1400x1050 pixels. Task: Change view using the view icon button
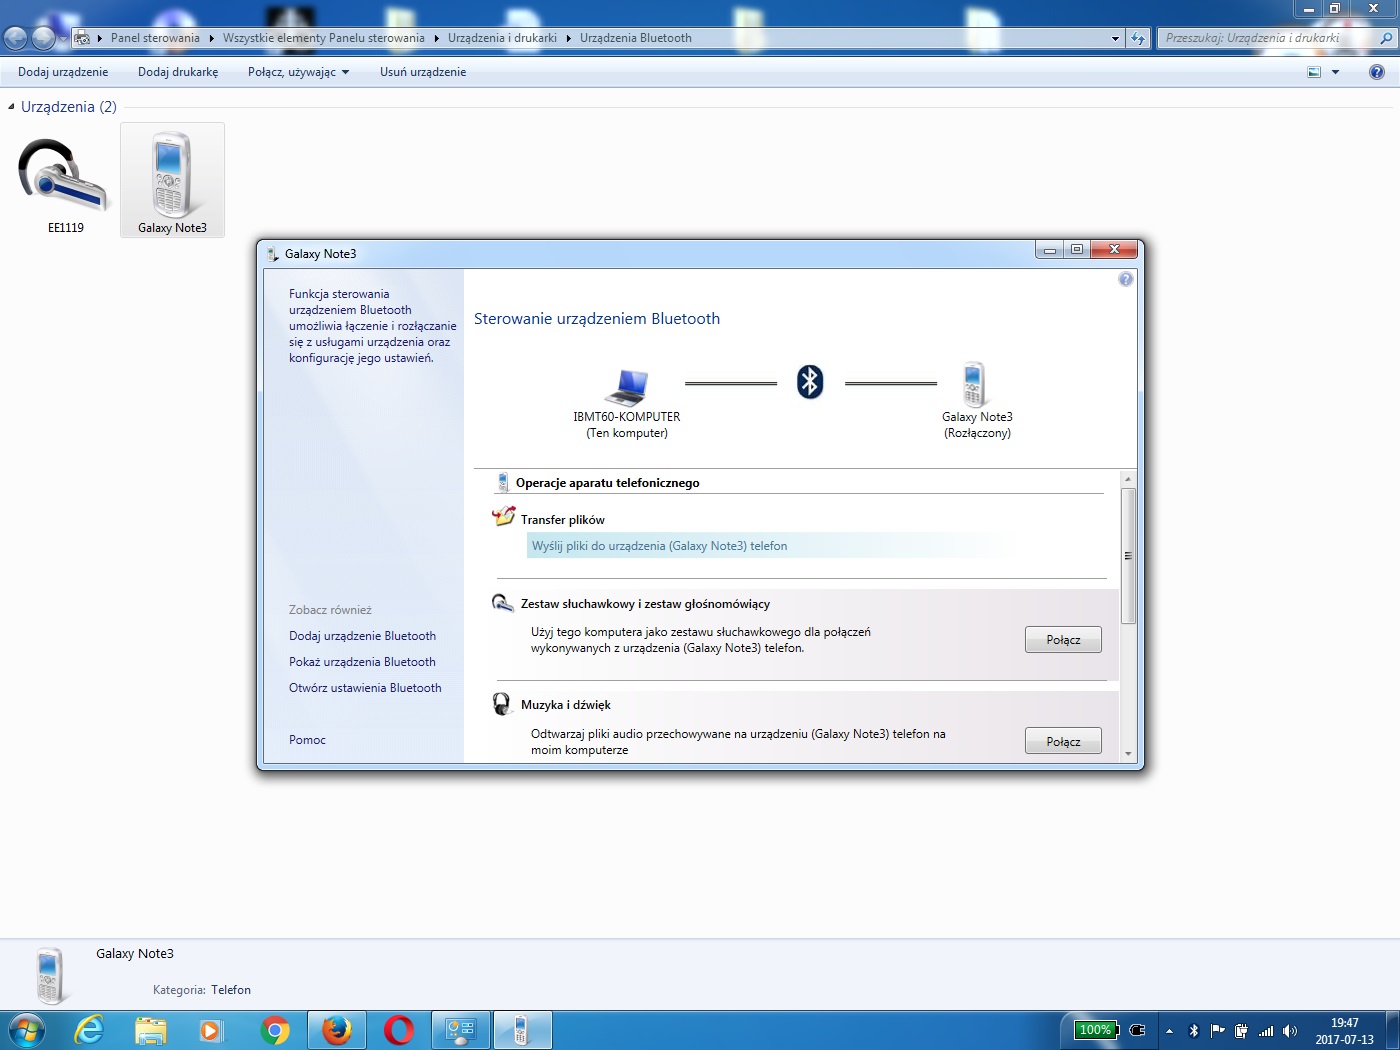click(x=1314, y=72)
